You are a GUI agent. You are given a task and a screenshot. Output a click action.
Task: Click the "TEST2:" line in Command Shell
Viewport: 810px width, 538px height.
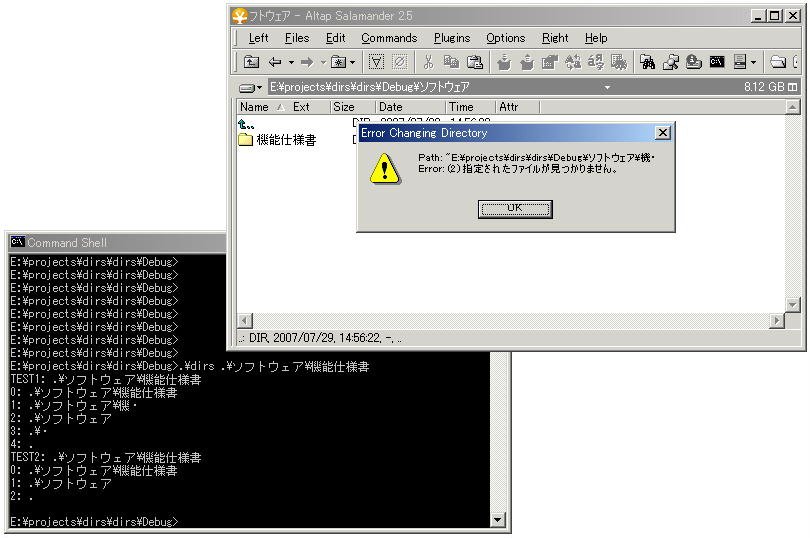coord(106,457)
